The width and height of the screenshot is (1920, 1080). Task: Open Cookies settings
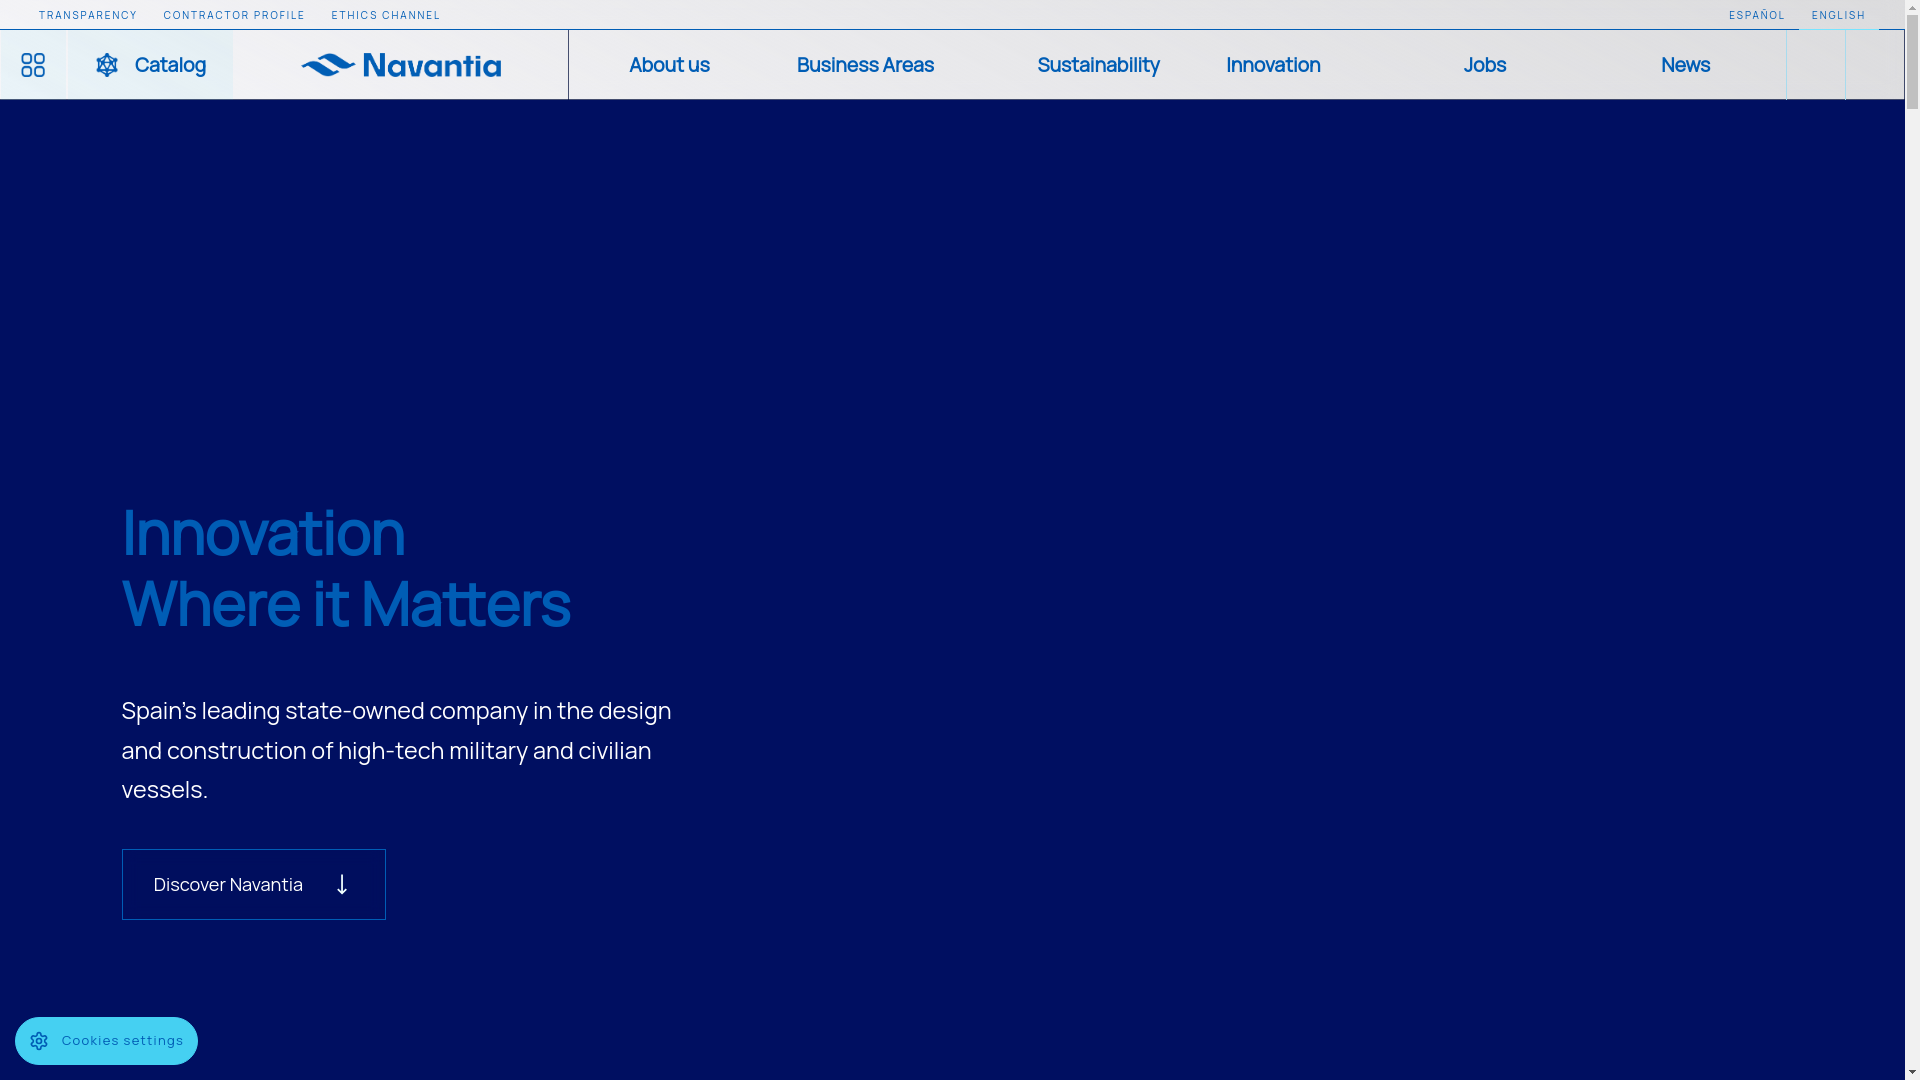(106, 1041)
